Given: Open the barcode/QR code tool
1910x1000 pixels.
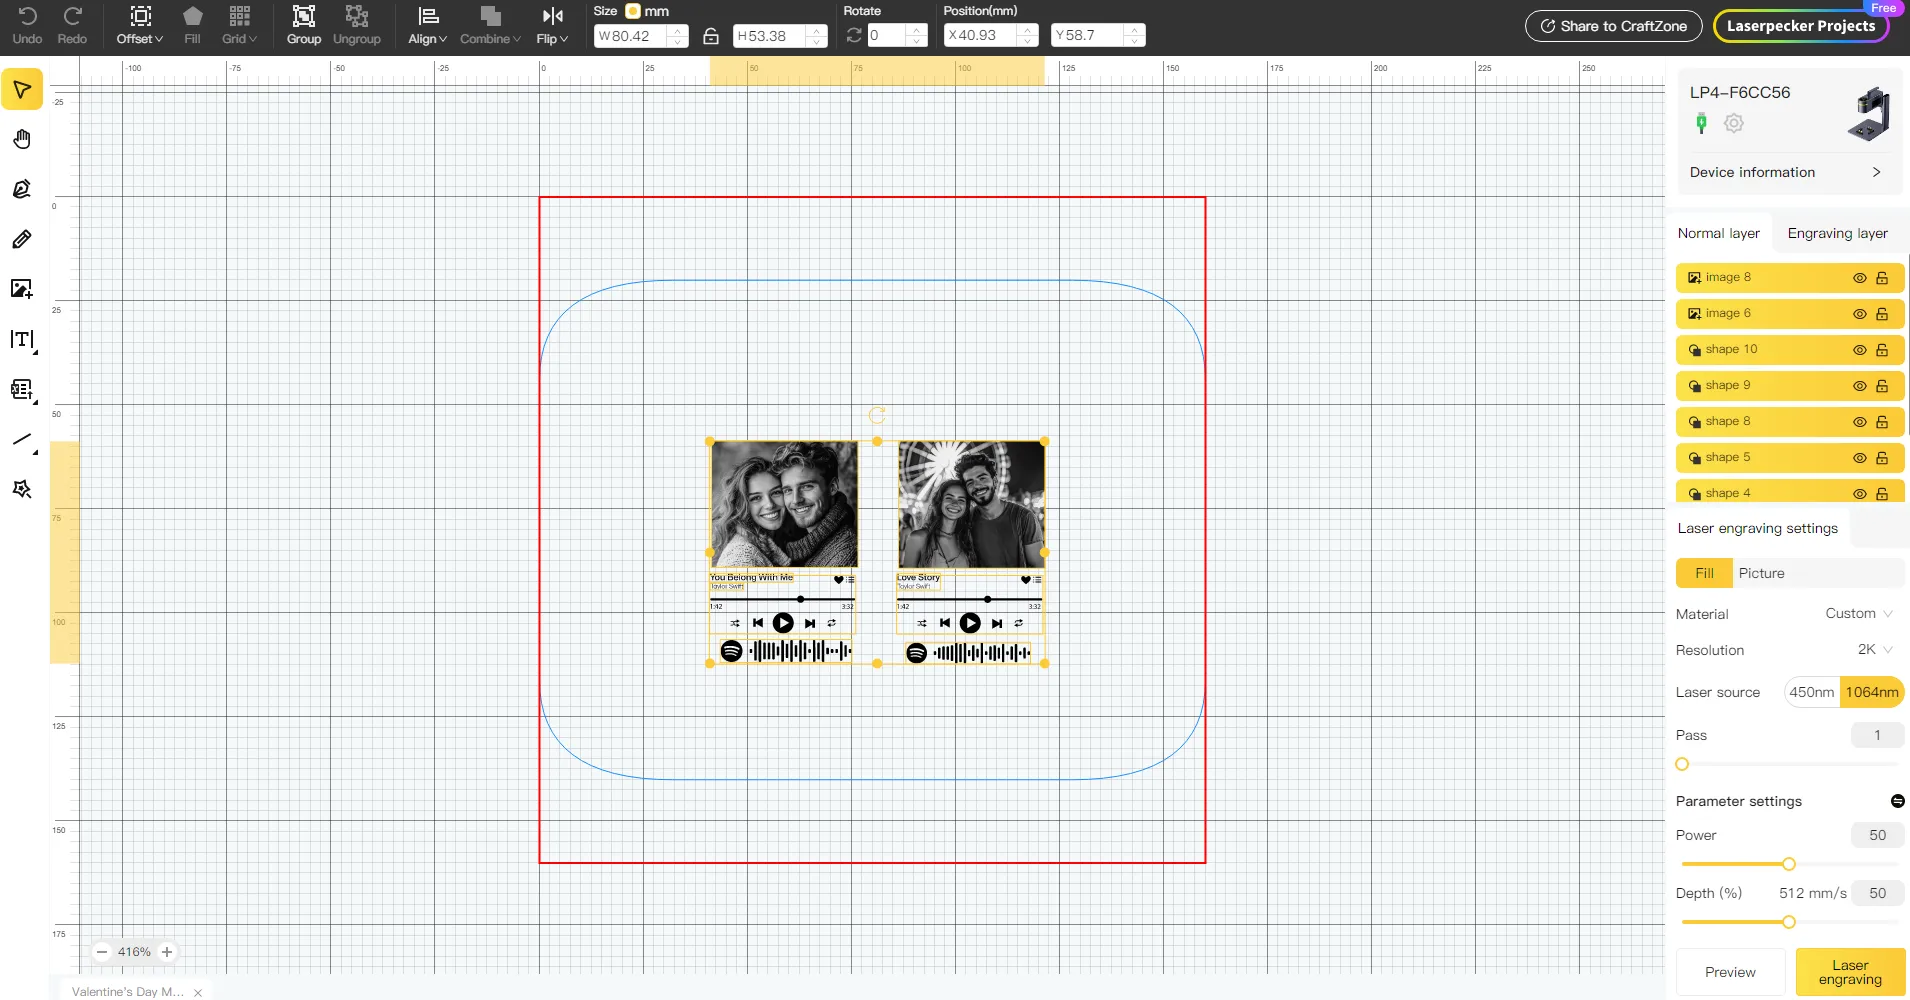Looking at the screenshot, I should [x=22, y=390].
